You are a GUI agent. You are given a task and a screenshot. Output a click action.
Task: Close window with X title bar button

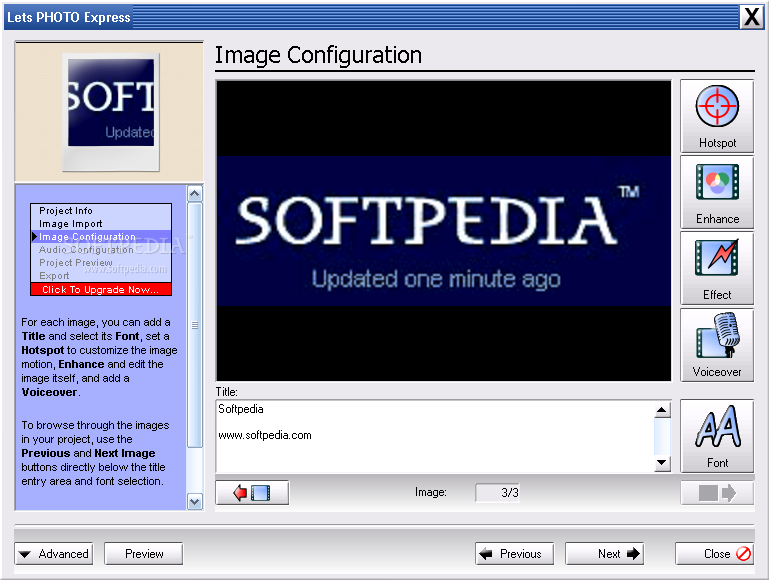point(751,17)
